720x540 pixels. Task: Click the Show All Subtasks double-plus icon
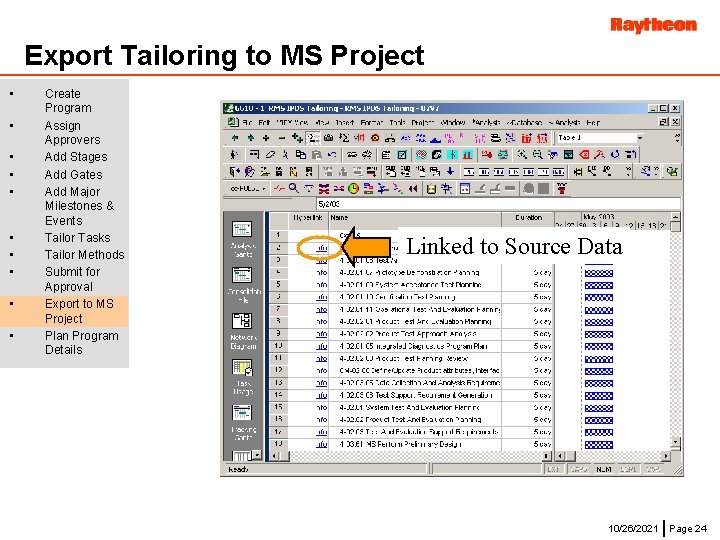click(x=297, y=137)
